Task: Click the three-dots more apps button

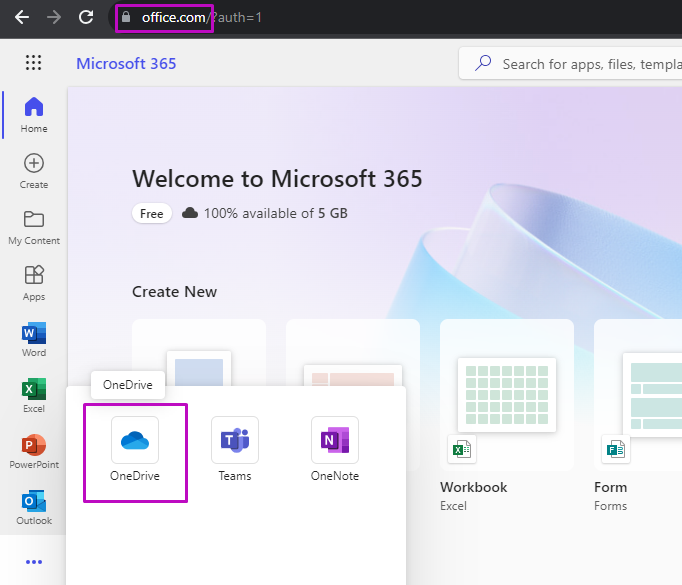Action: click(x=34, y=562)
